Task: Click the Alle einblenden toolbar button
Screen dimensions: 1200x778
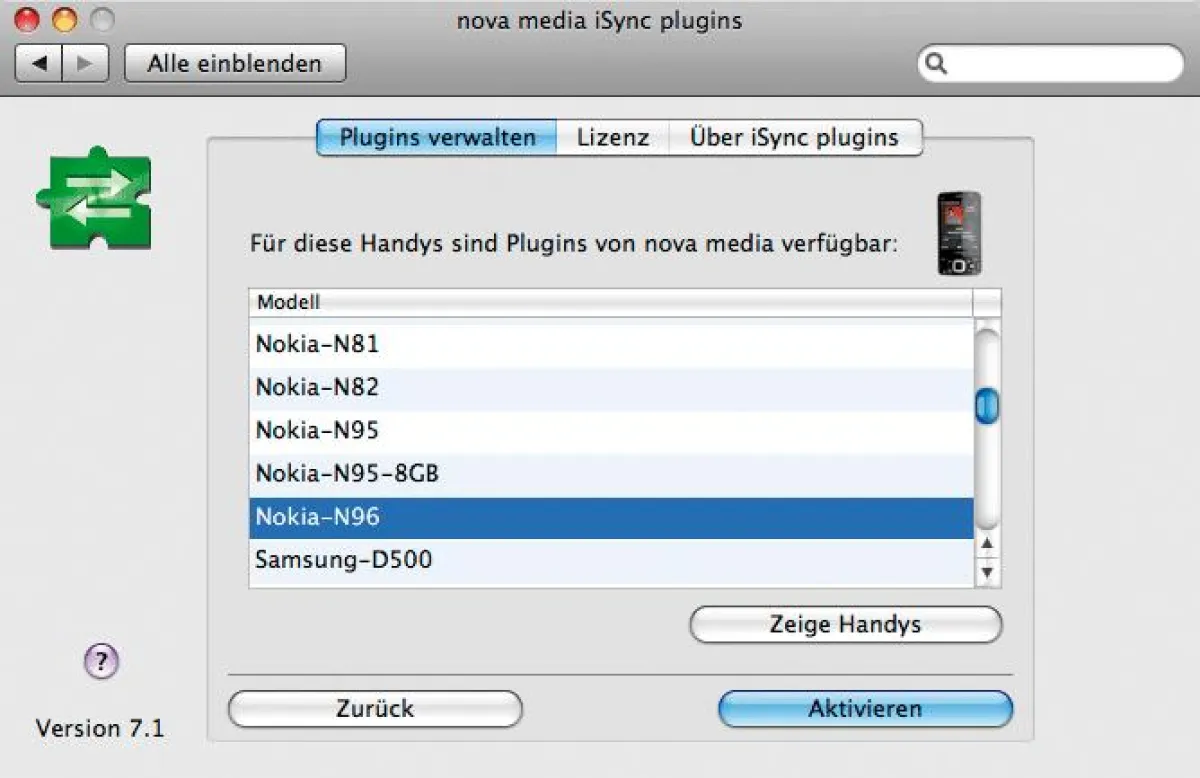Action: coord(234,63)
